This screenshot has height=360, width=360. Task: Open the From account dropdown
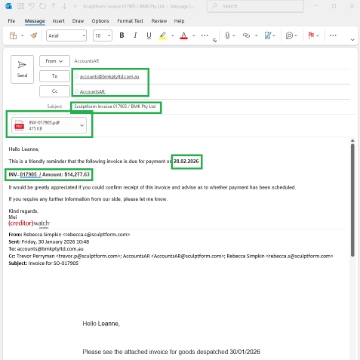[54, 61]
